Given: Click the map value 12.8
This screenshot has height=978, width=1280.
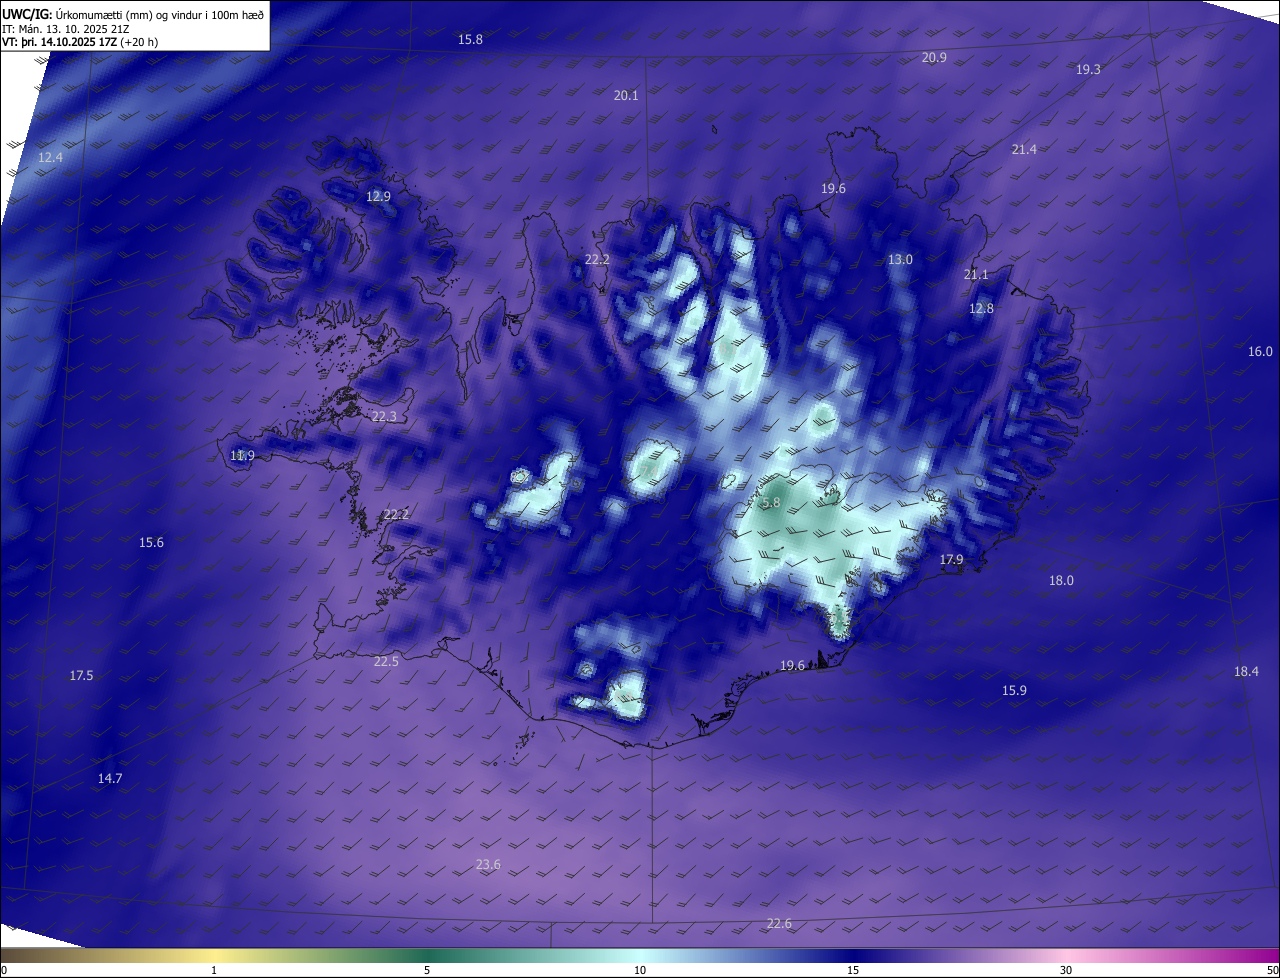Looking at the screenshot, I should (982, 308).
